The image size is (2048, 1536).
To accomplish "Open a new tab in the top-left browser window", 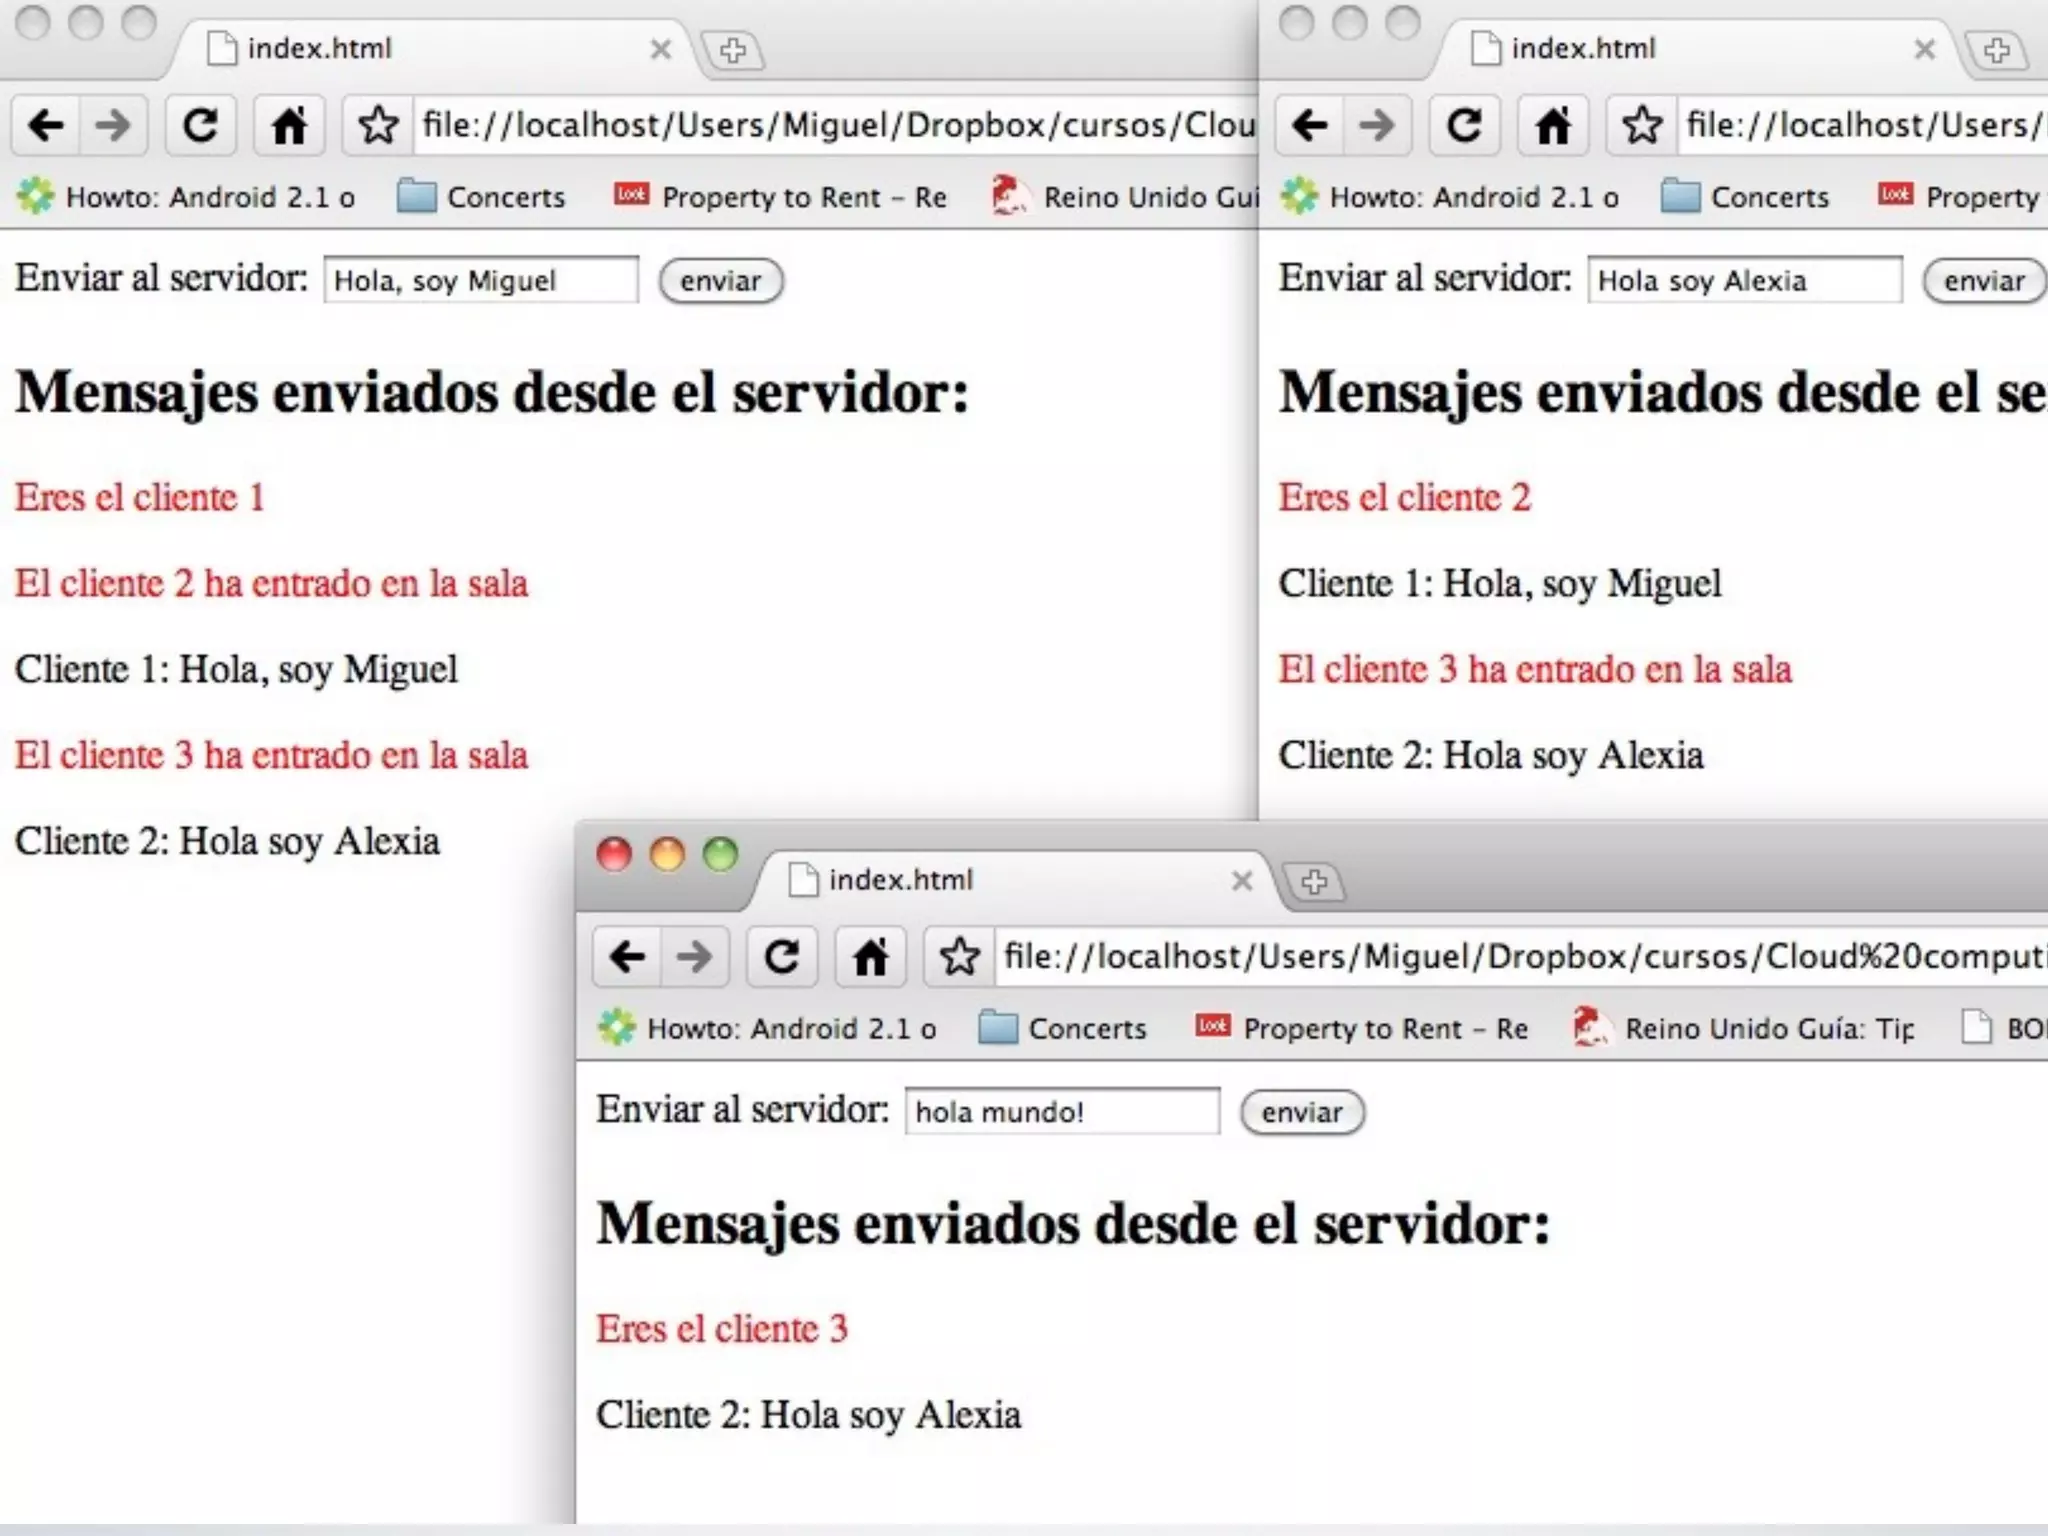I will (733, 50).
